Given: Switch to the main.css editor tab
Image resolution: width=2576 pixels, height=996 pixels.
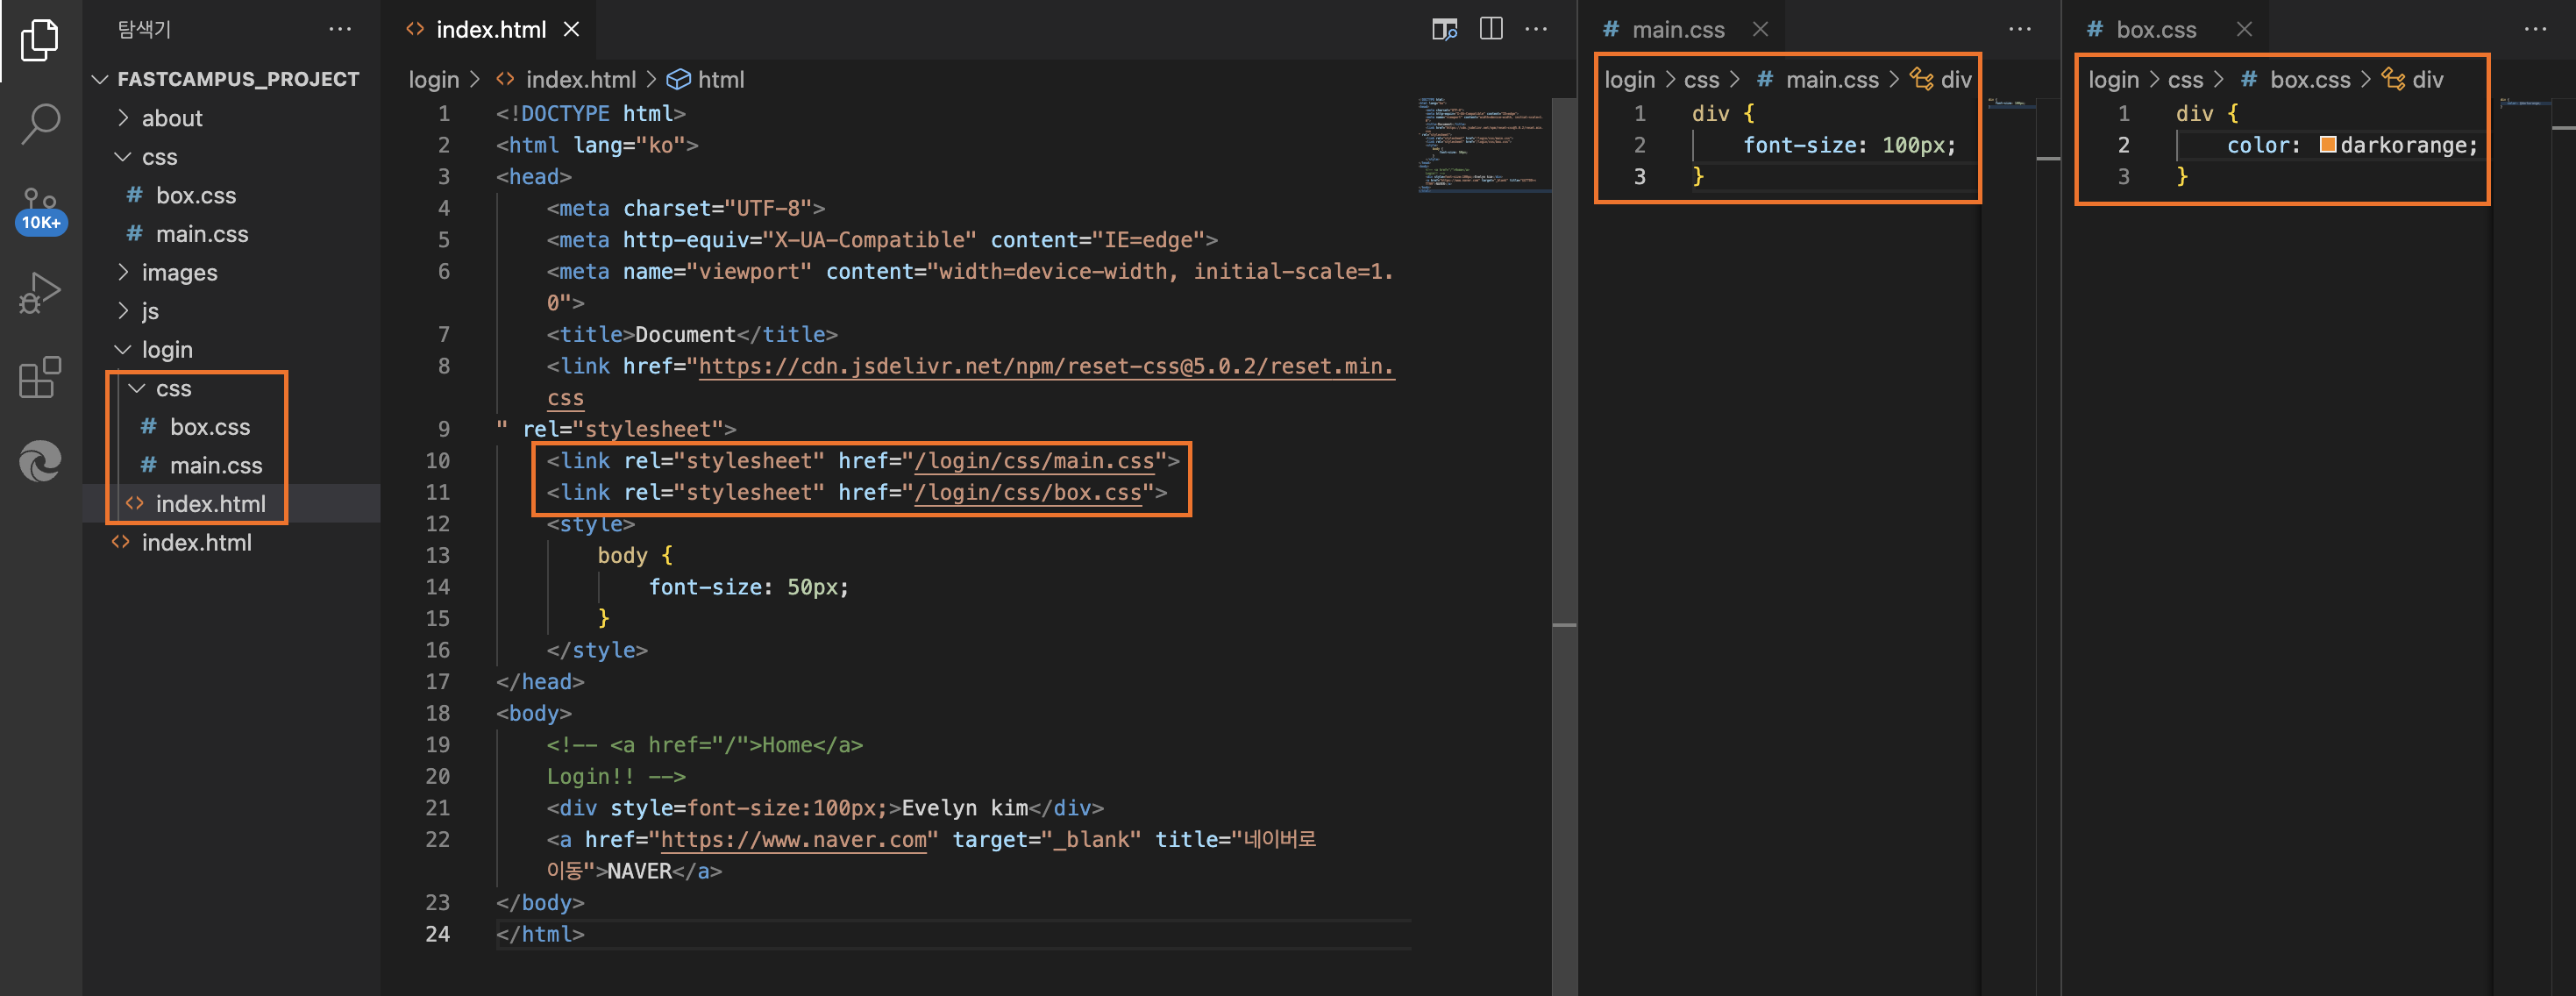Looking at the screenshot, I should tap(1677, 30).
